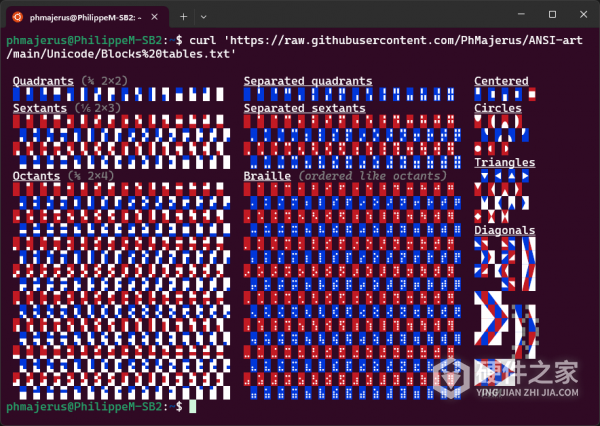Click the Braille heading
Viewport: 600px width, 426px height.
(x=267, y=176)
